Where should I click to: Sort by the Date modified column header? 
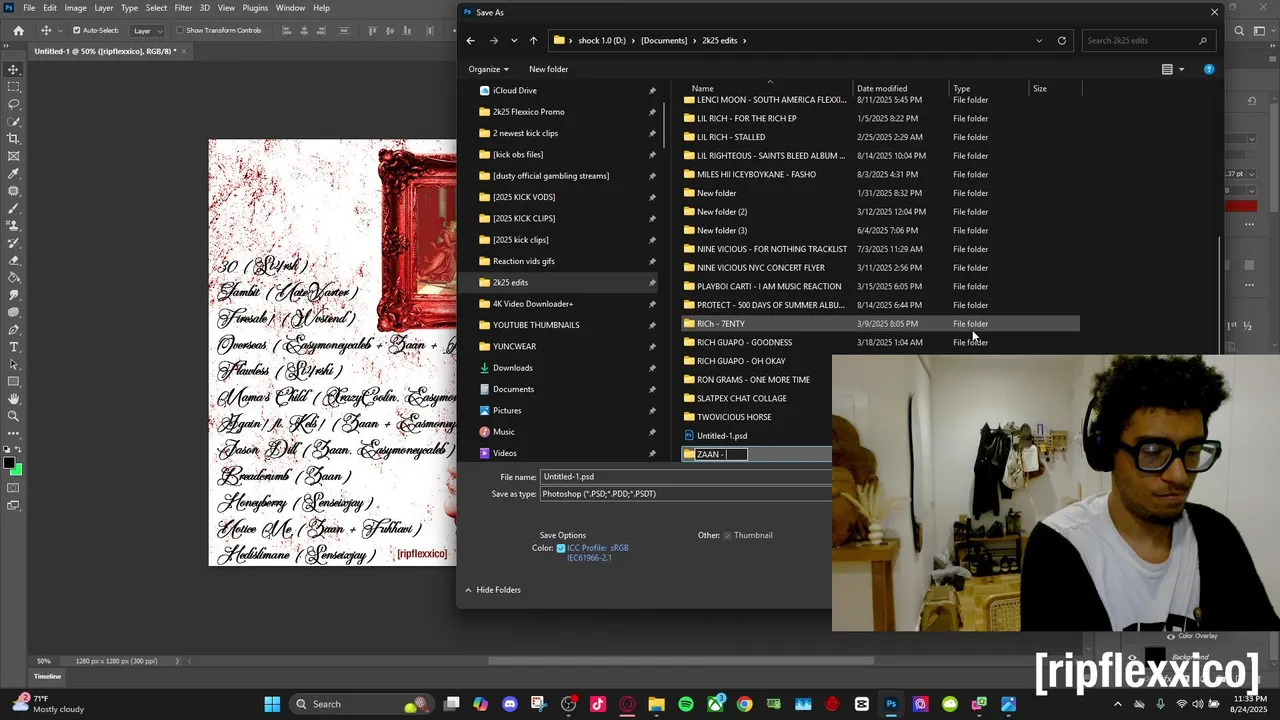pos(882,89)
